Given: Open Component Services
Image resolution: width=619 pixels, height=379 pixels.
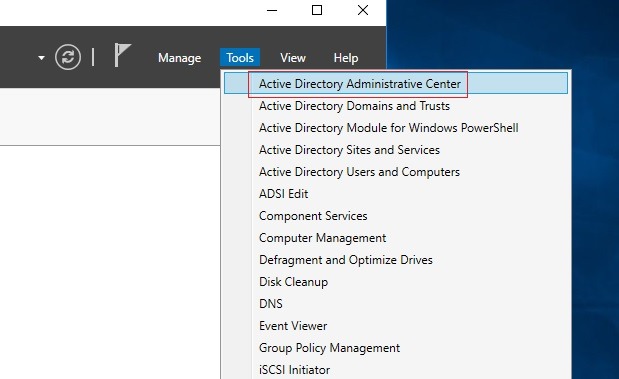Looking at the screenshot, I should tap(396, 216).
